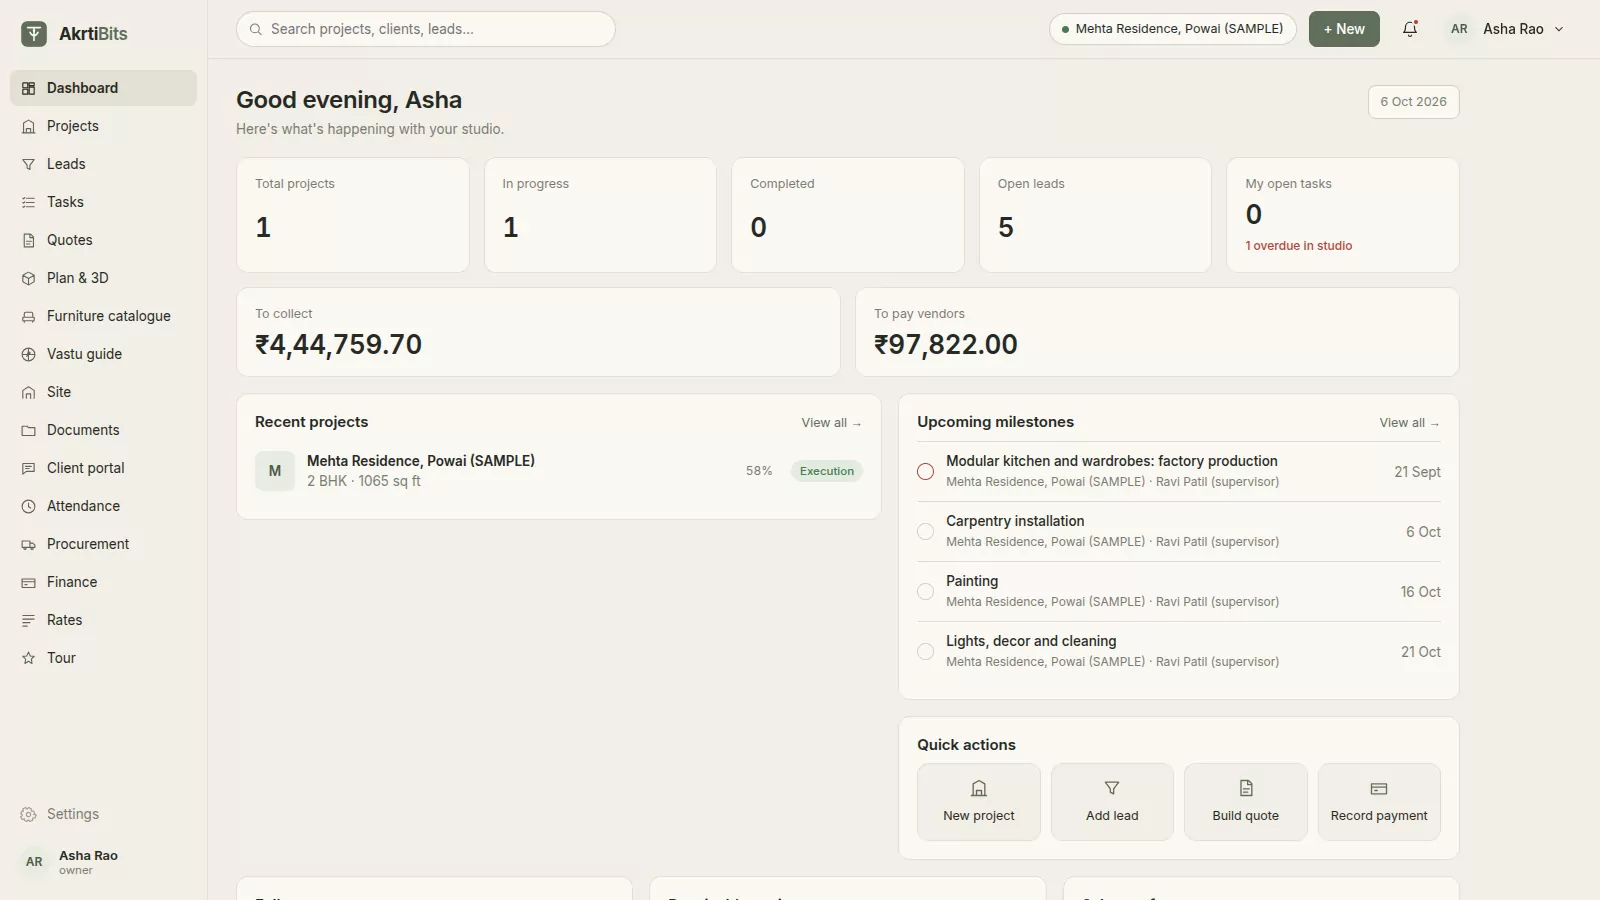This screenshot has width=1600, height=900.
Task: Open notifications bell icon
Action: coord(1410,29)
